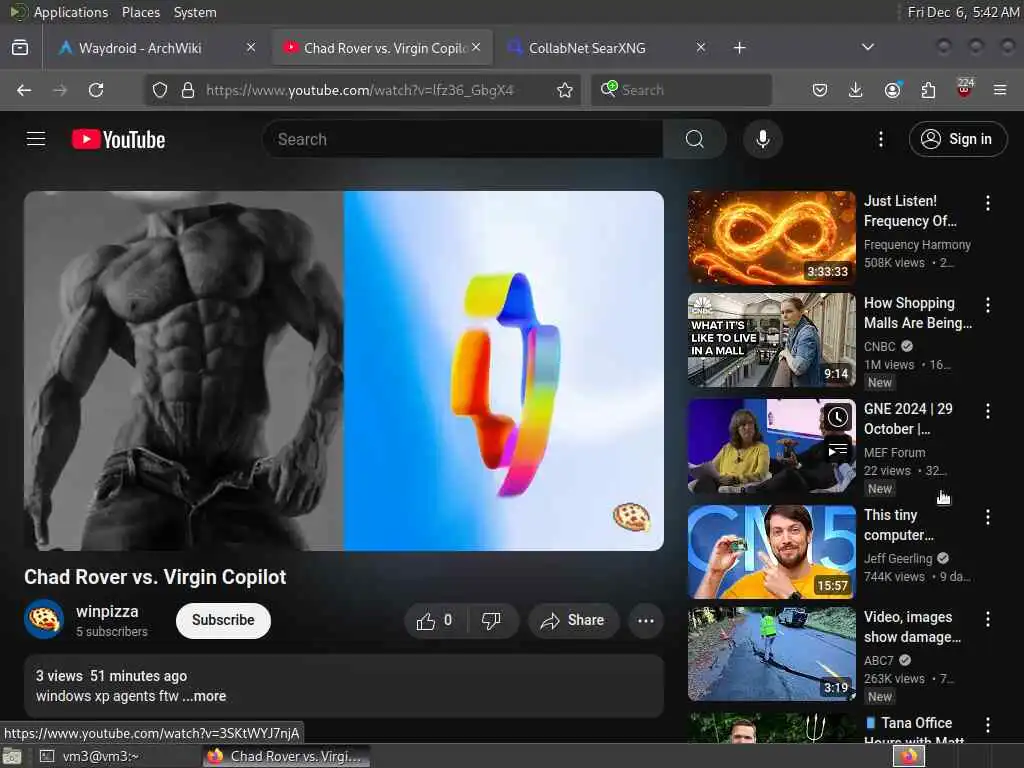Close the Waydroid - ArchWiki tab
This screenshot has width=1024, height=768.
pos(251,47)
